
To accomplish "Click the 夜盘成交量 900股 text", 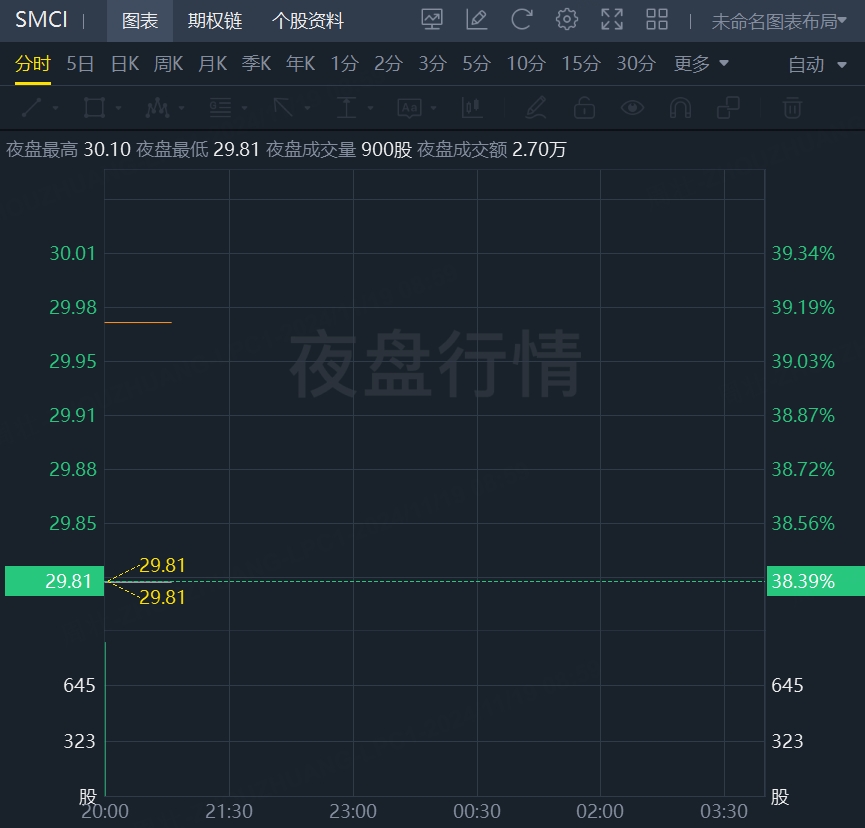I will 339,149.
